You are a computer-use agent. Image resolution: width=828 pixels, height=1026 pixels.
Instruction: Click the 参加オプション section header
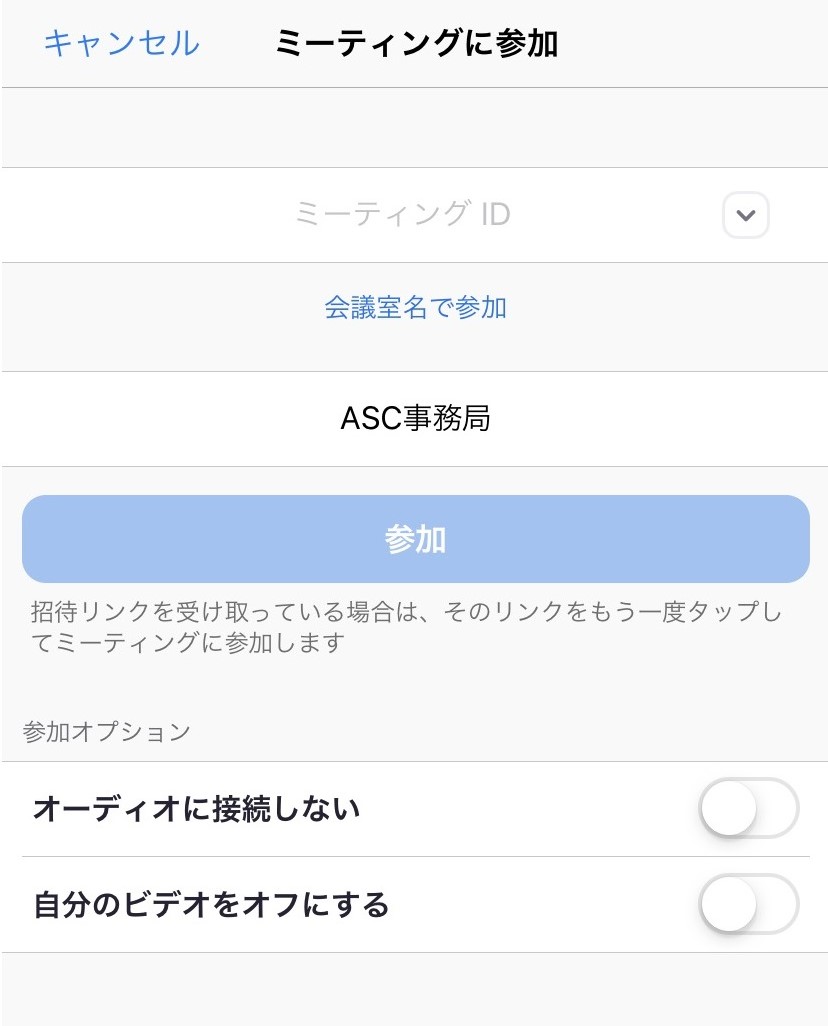[106, 732]
